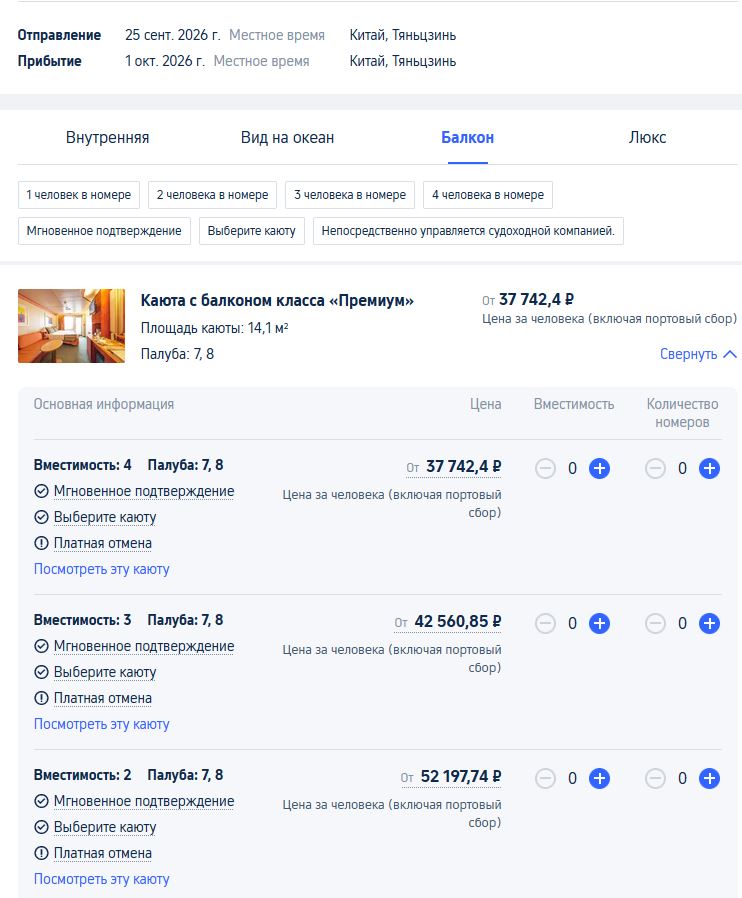Click the Количество номеров column header

click(x=682, y=413)
